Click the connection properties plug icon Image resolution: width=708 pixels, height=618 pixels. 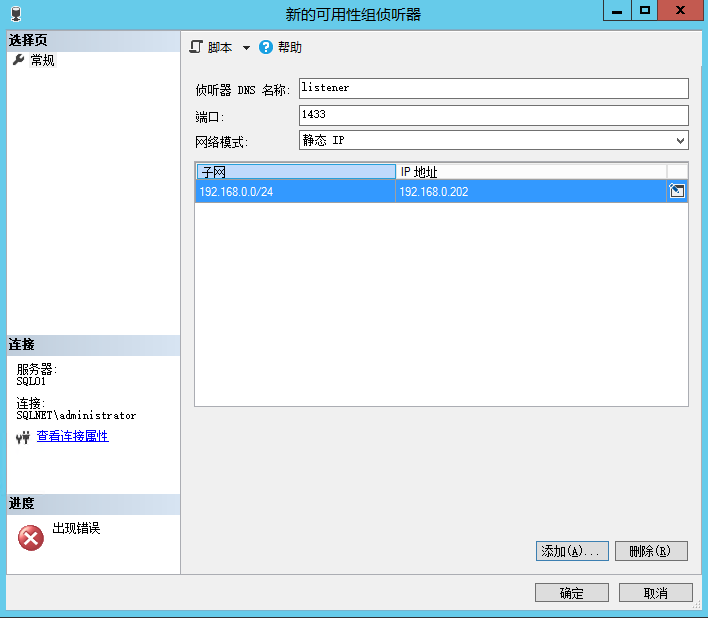click(23, 437)
